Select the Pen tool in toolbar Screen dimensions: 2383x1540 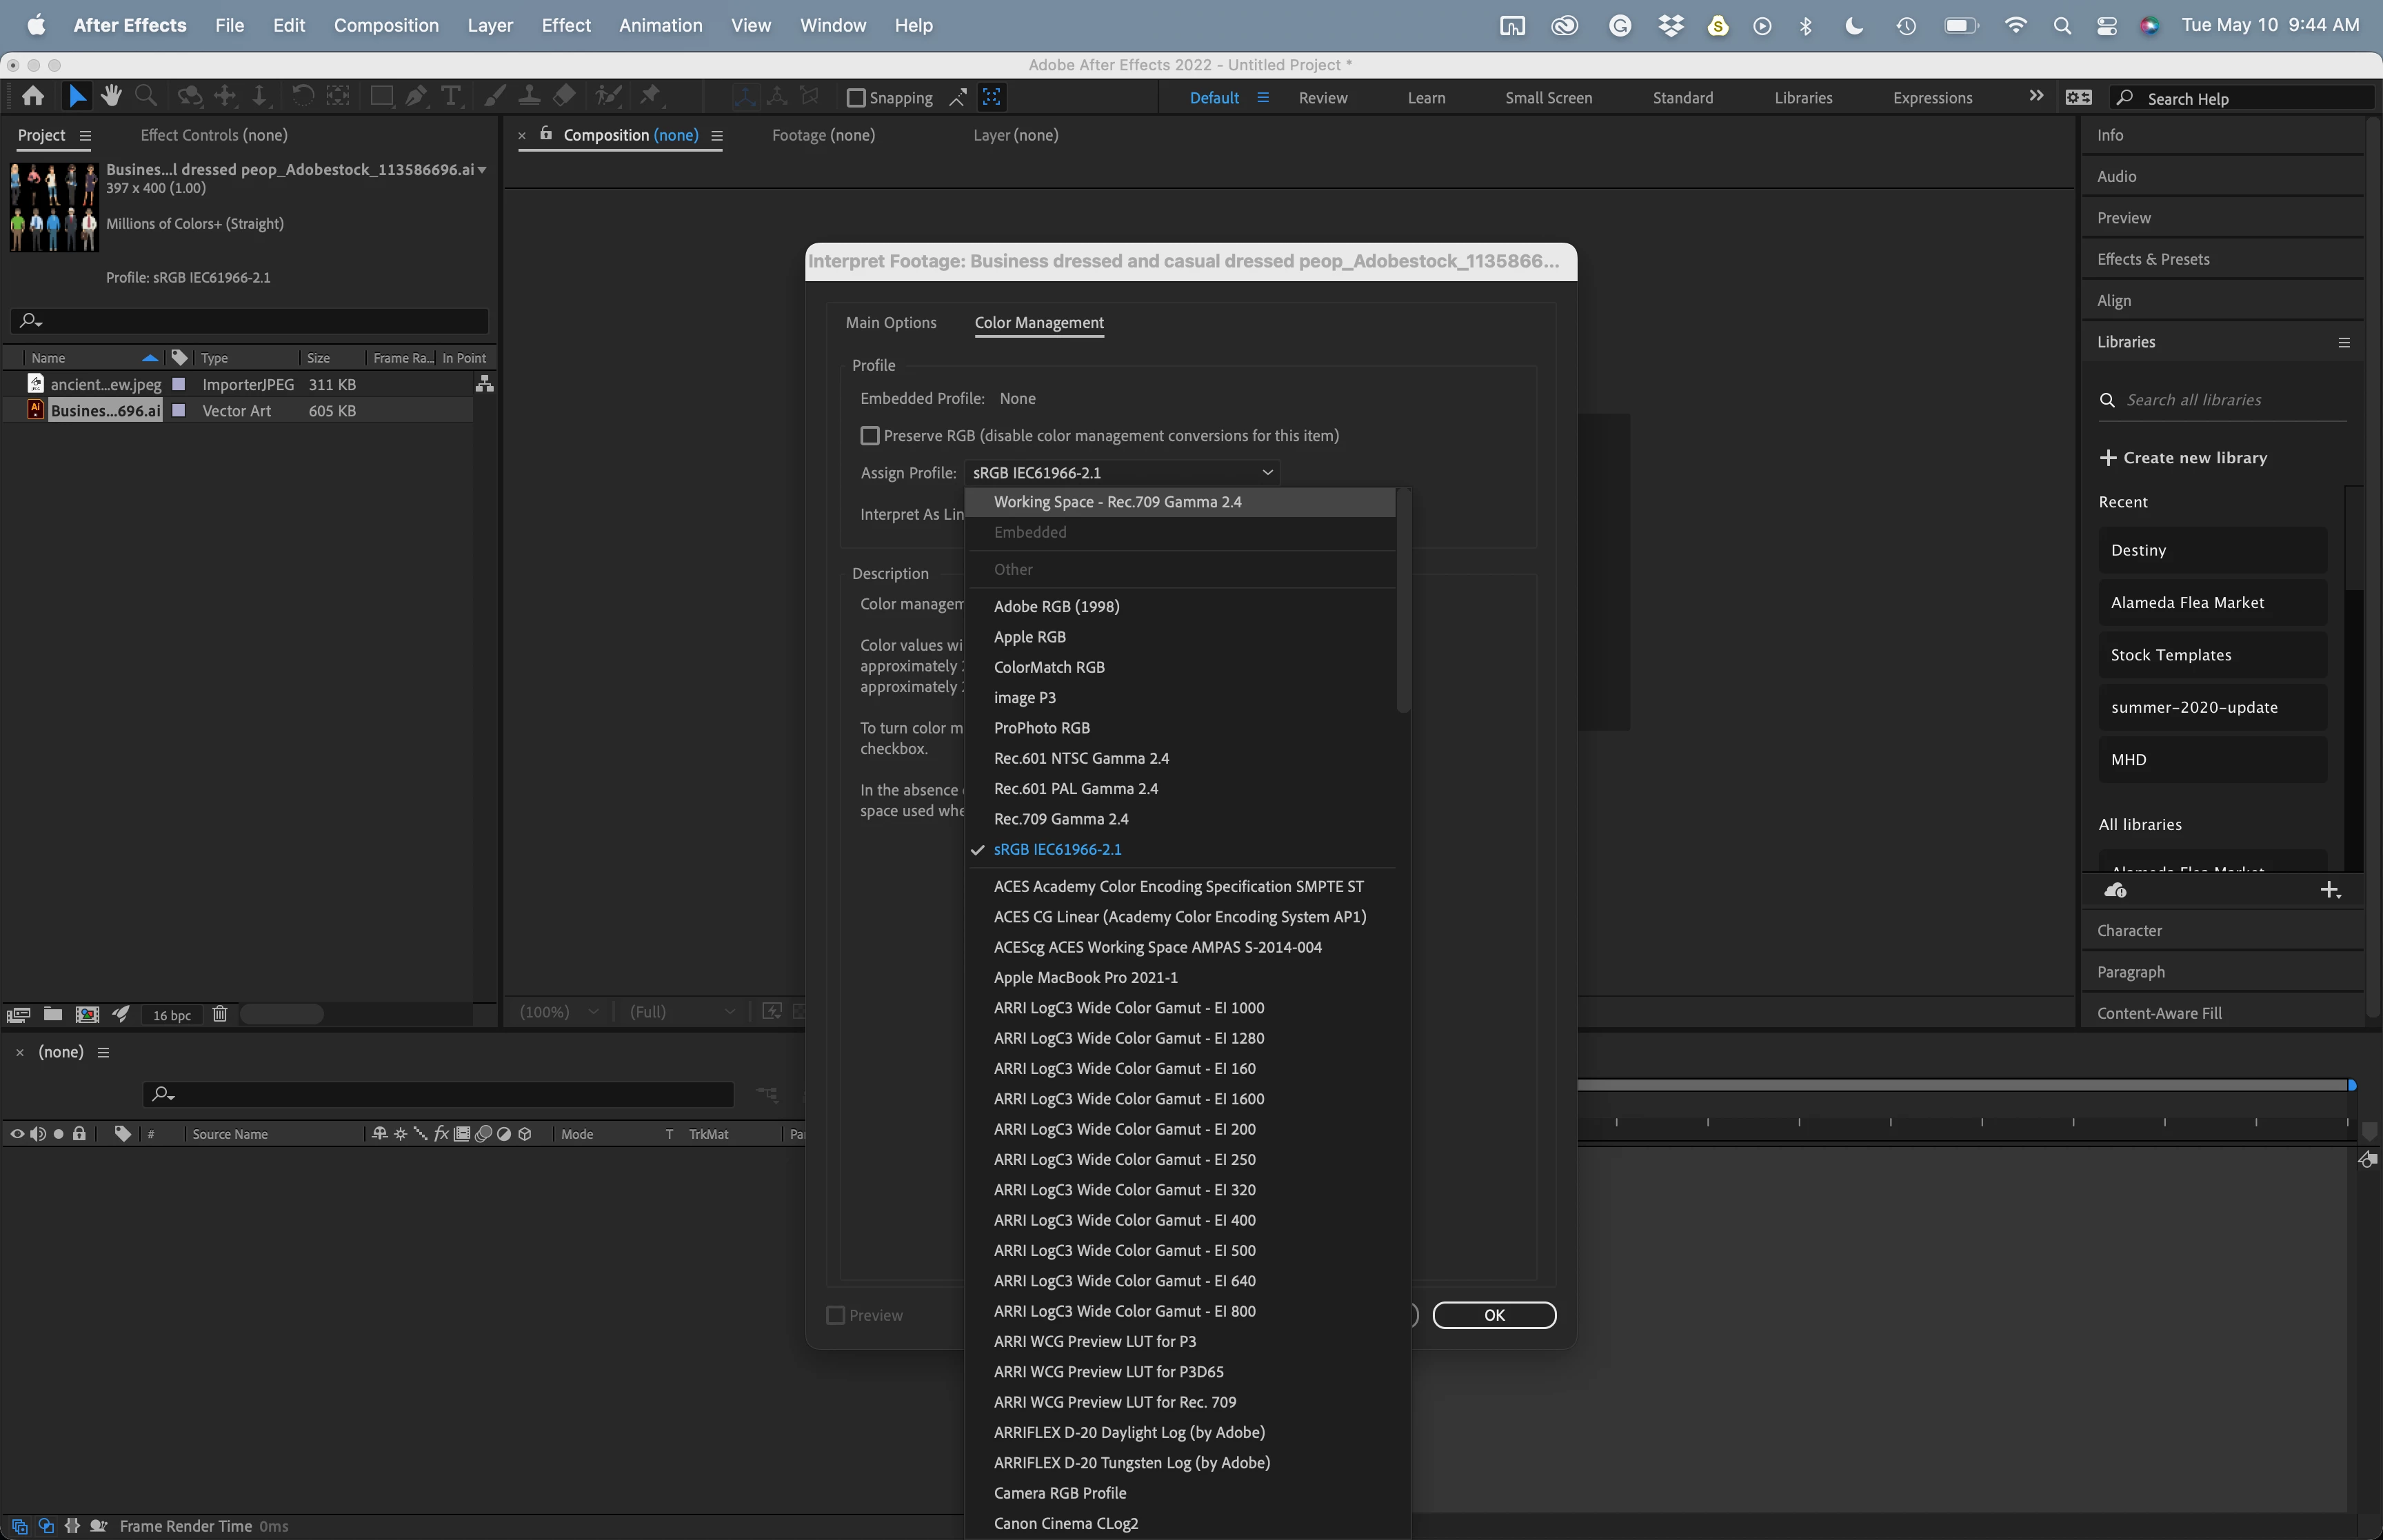[x=416, y=96]
